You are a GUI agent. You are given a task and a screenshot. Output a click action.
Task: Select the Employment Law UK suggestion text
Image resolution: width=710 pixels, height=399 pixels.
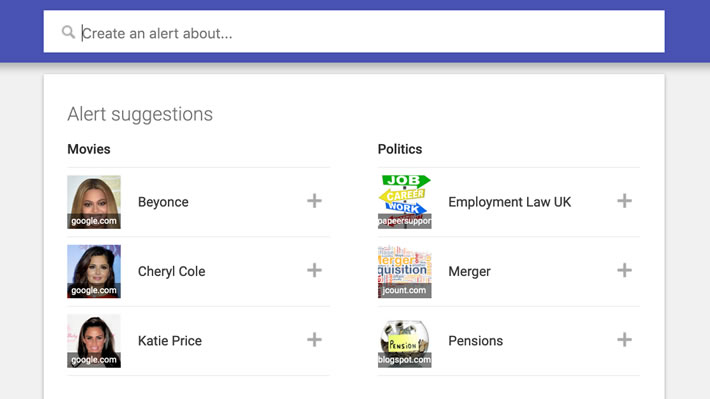[509, 202]
